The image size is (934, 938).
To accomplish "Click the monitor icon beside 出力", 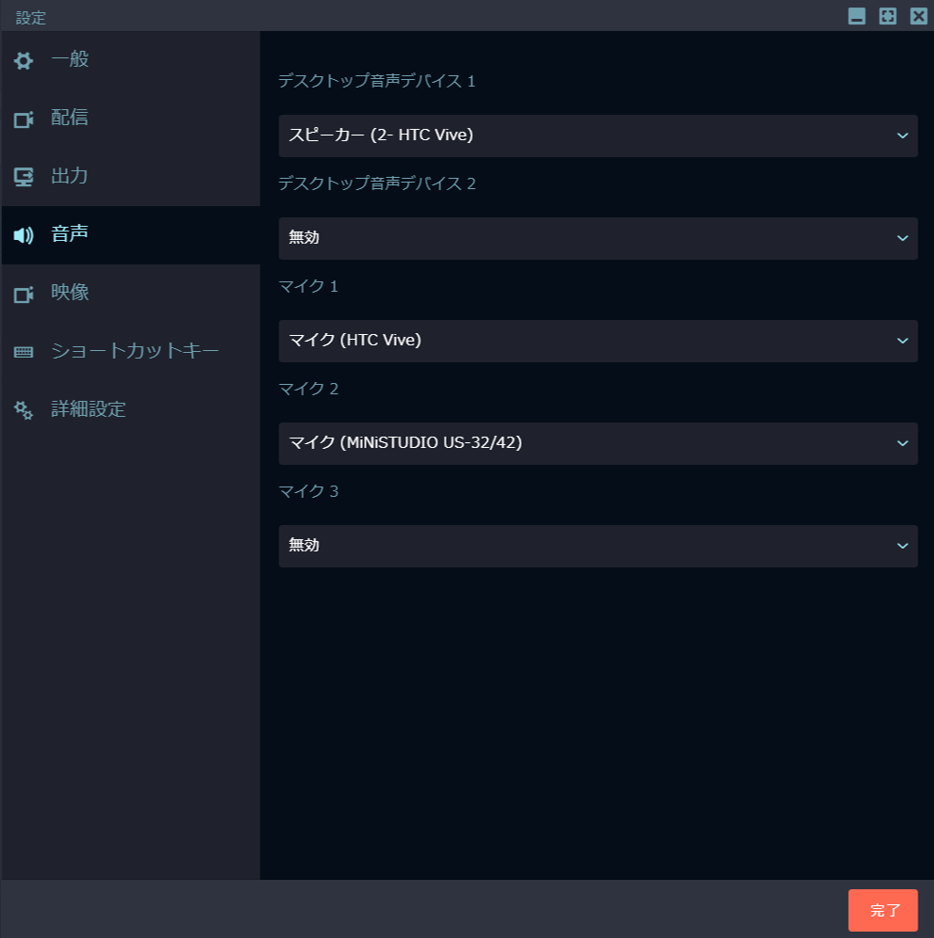I will pyautogui.click(x=23, y=177).
